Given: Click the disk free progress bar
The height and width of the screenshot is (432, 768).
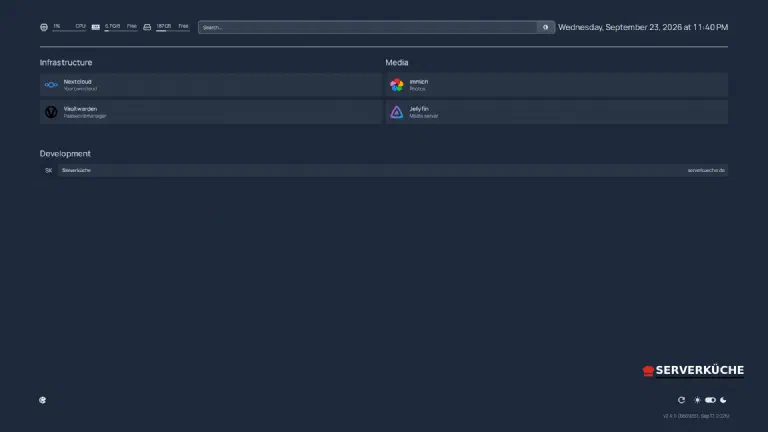Looking at the screenshot, I should coord(172,31).
